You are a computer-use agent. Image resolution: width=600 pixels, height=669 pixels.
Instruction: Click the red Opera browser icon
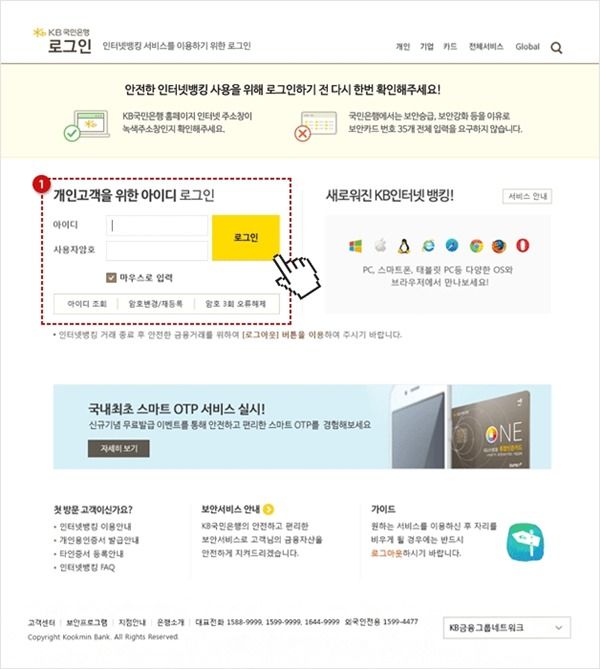point(522,245)
